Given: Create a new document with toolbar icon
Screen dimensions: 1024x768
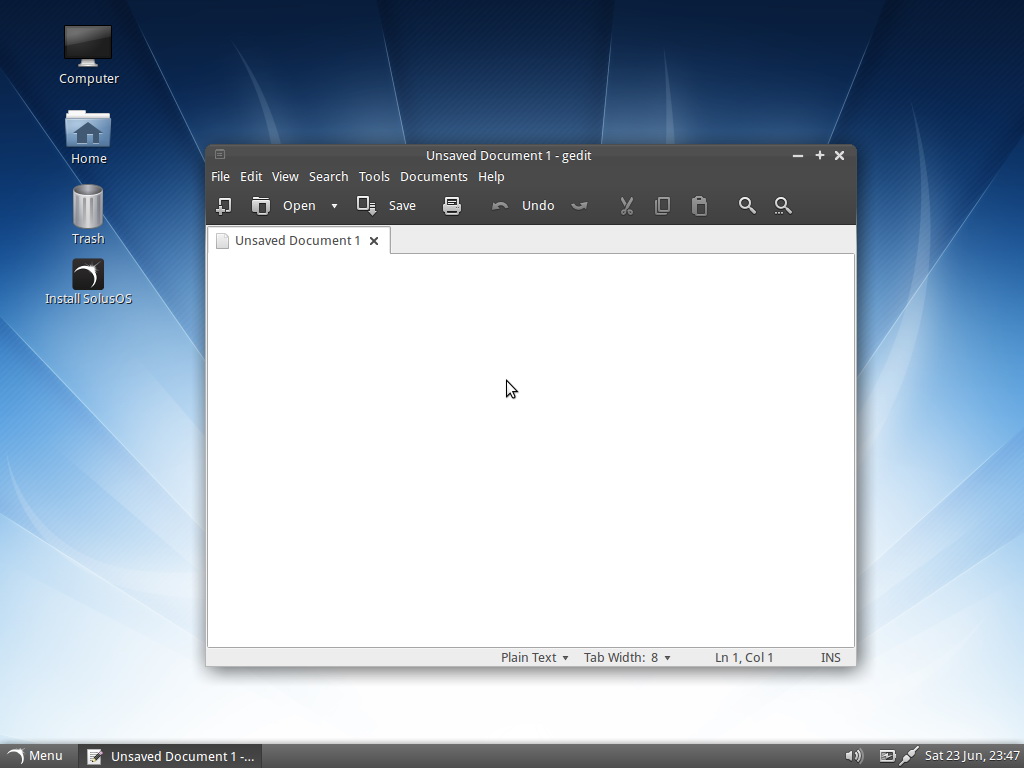Looking at the screenshot, I should click(223, 206).
